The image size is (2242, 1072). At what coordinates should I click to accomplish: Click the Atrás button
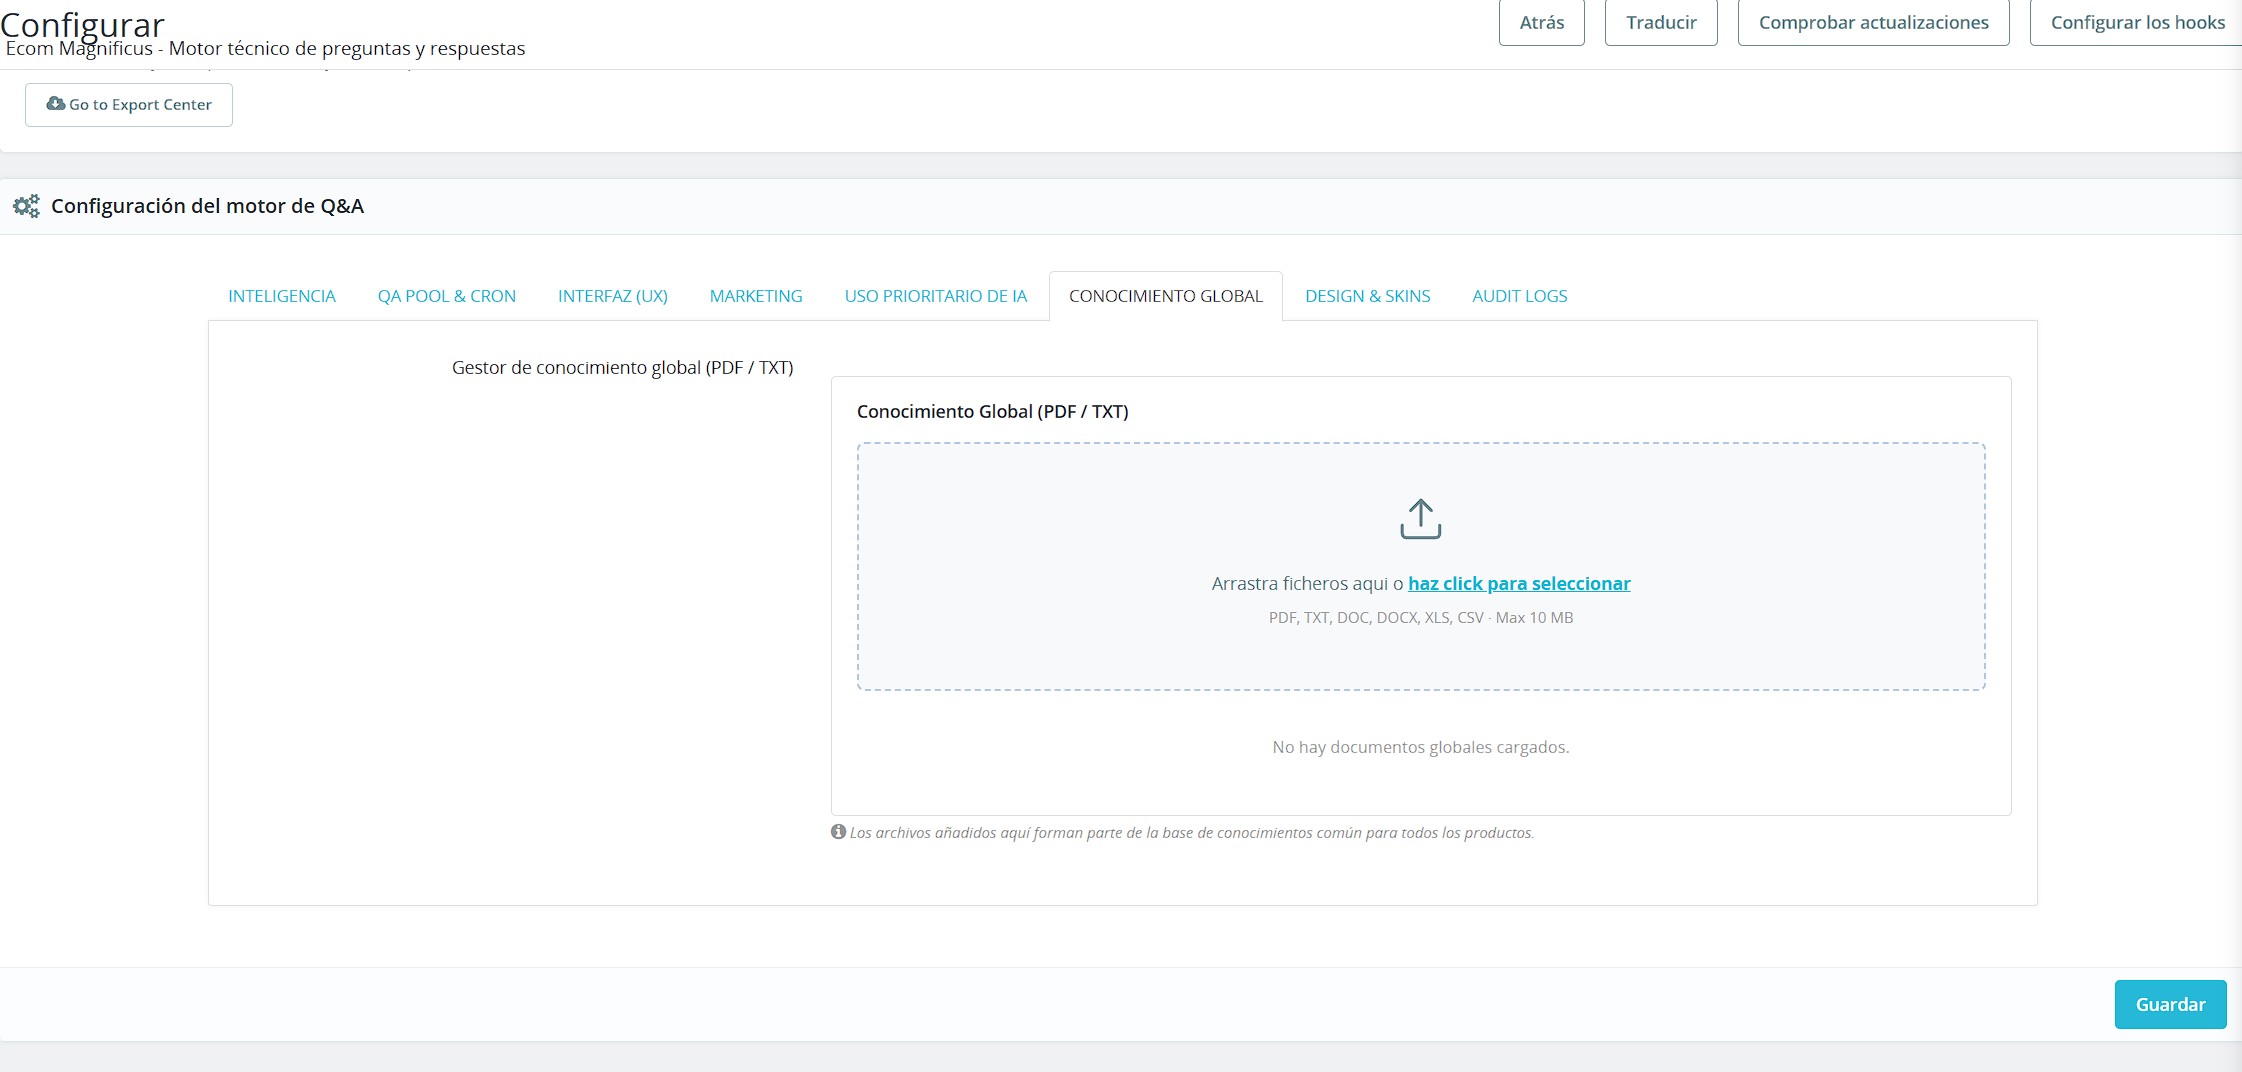click(x=1542, y=22)
